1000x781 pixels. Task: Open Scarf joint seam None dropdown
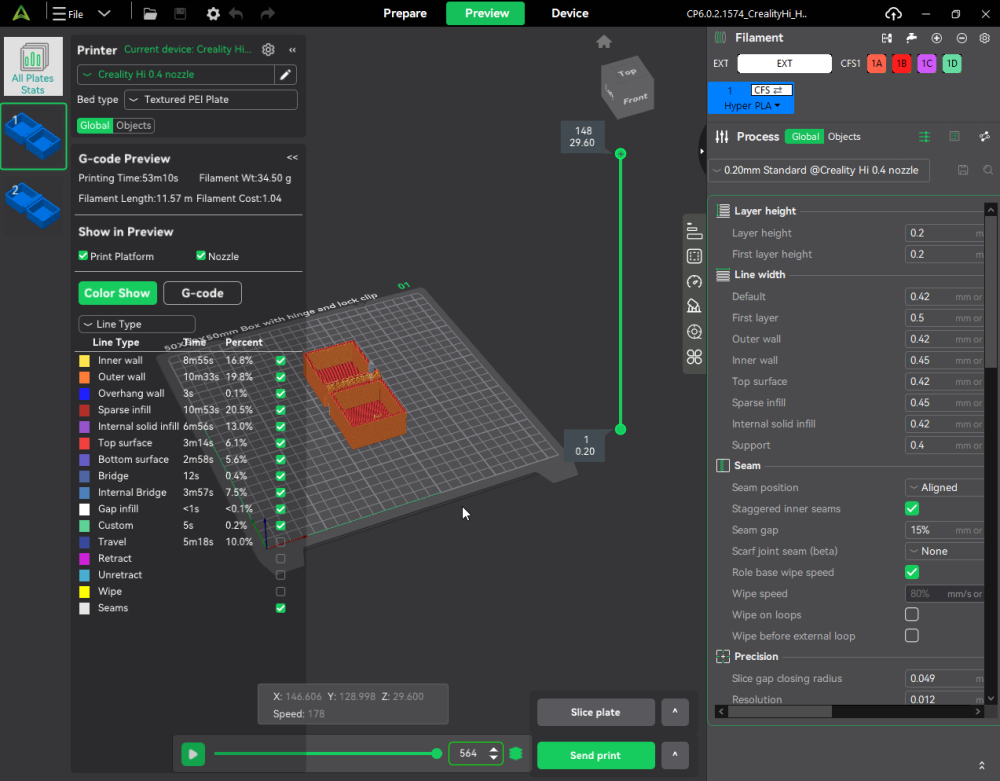945,551
